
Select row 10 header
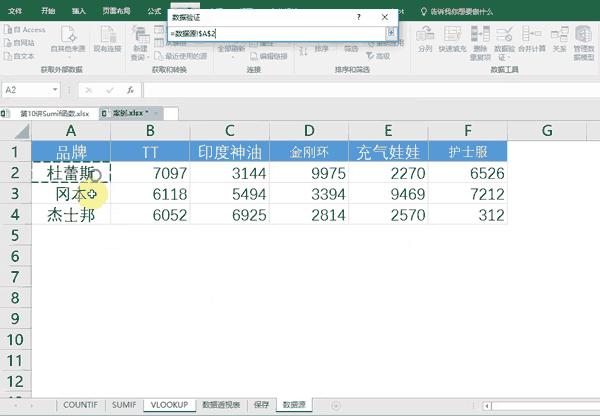coord(15,339)
